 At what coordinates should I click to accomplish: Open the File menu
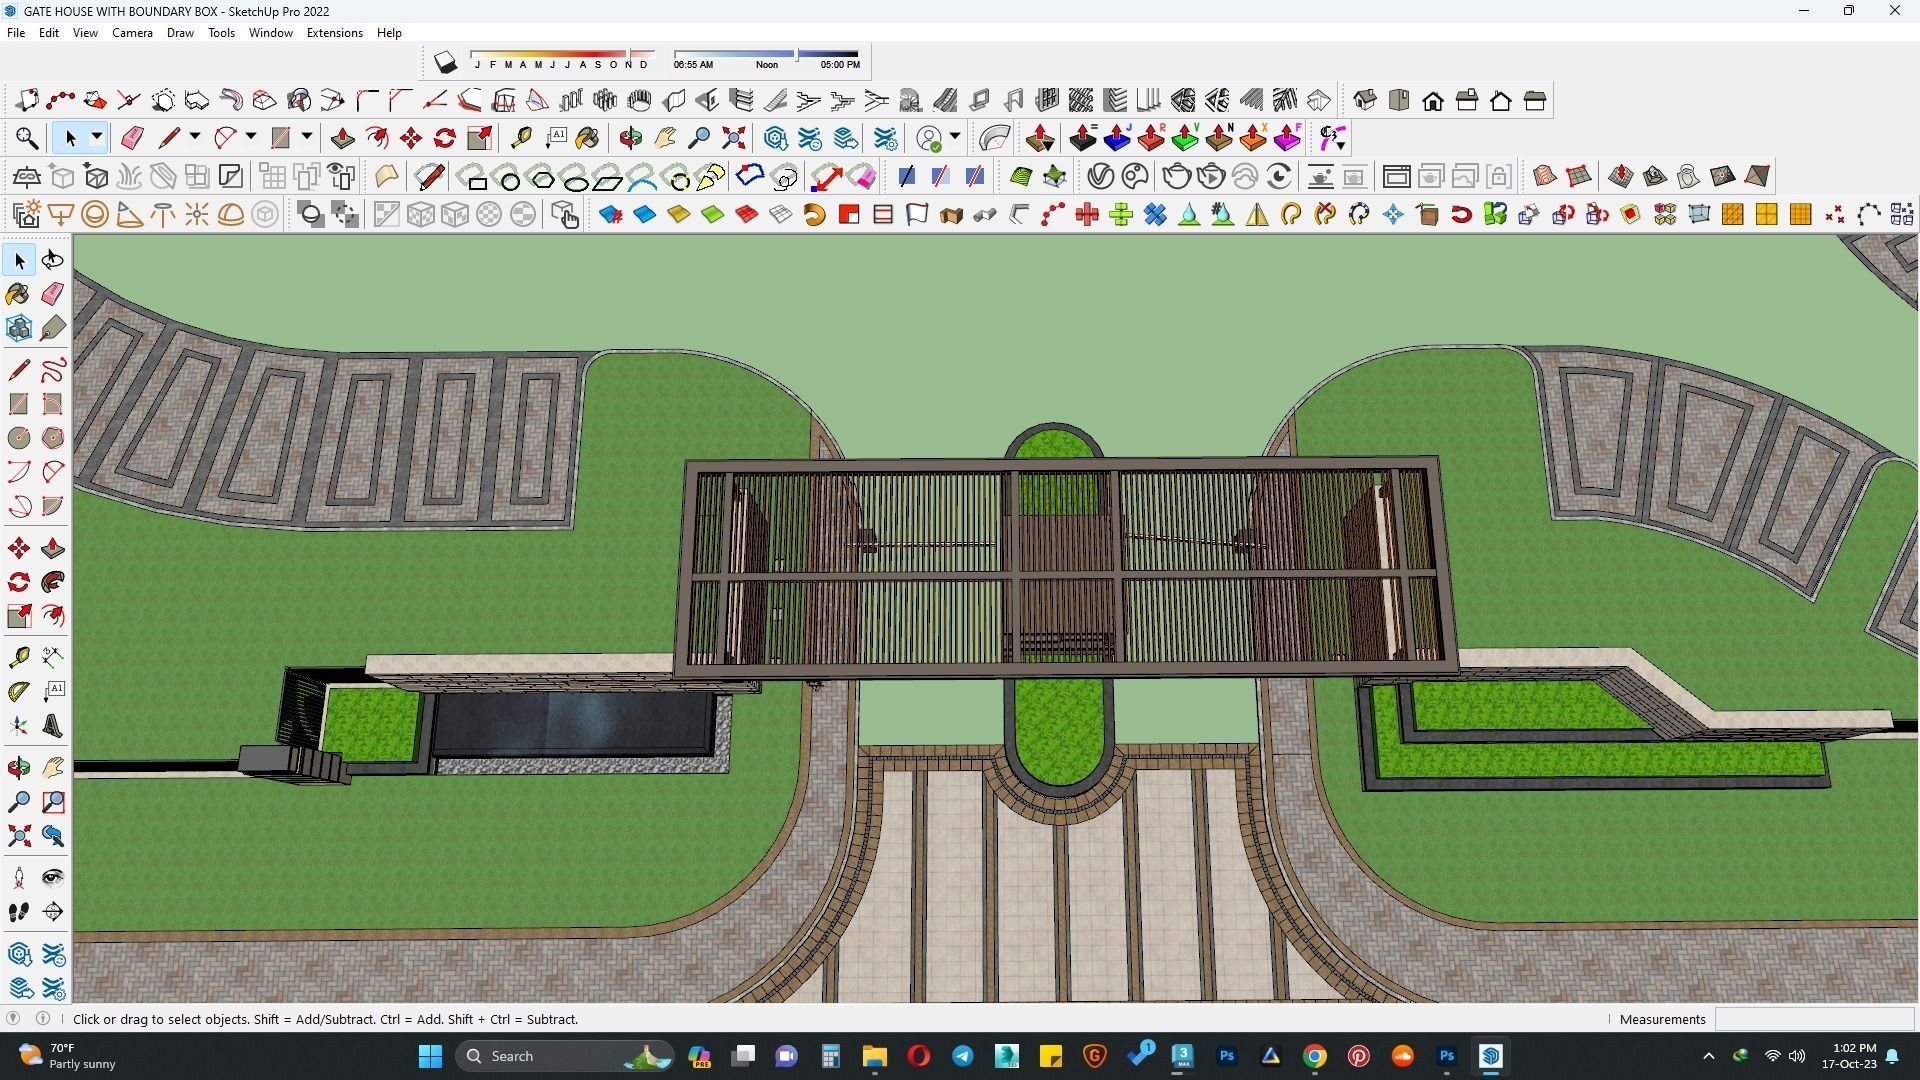(16, 33)
